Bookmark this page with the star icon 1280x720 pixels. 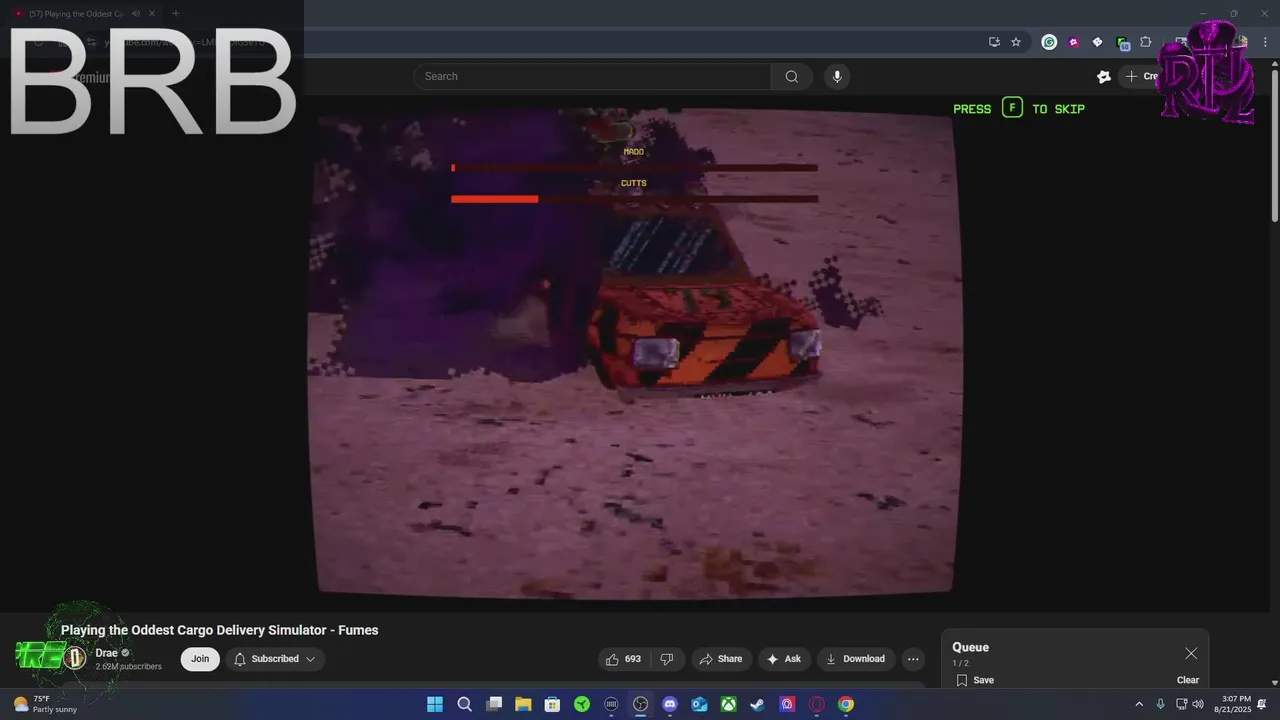coord(1016,42)
